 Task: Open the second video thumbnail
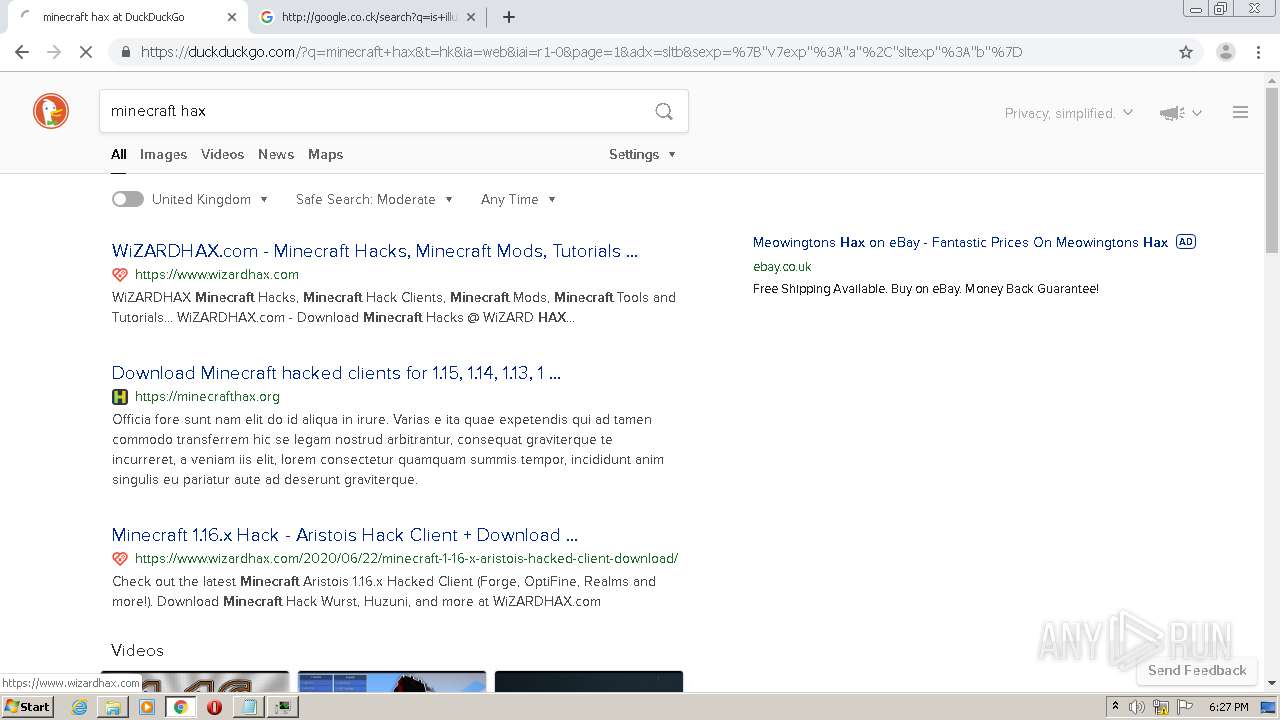pyautogui.click(x=392, y=681)
